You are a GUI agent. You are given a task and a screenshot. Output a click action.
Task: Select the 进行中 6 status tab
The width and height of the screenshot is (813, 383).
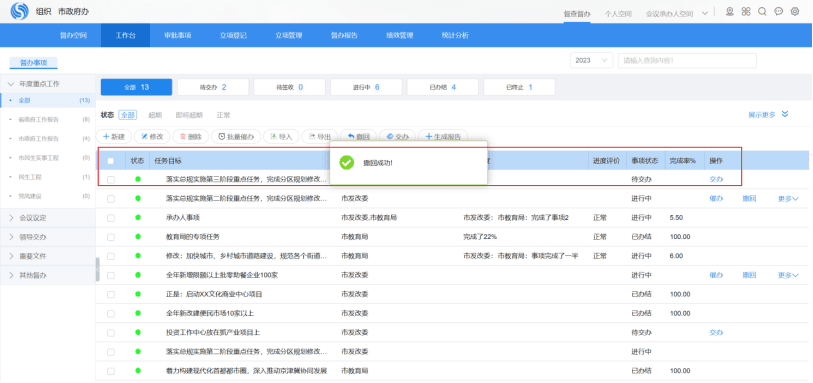click(x=366, y=87)
